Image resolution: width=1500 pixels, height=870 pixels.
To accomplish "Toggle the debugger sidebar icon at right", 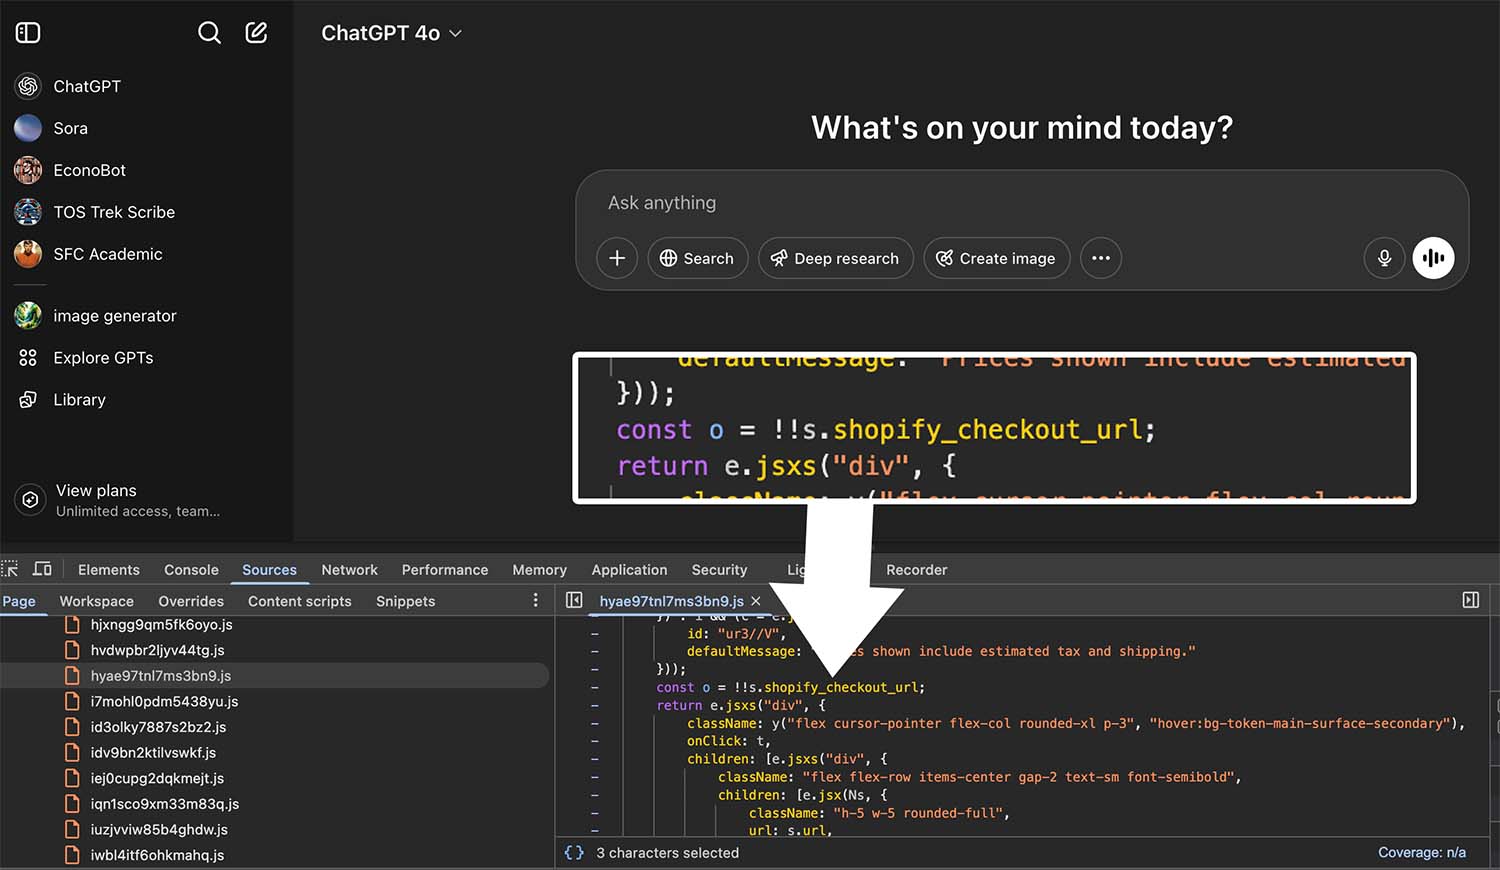I will pyautogui.click(x=1470, y=600).
